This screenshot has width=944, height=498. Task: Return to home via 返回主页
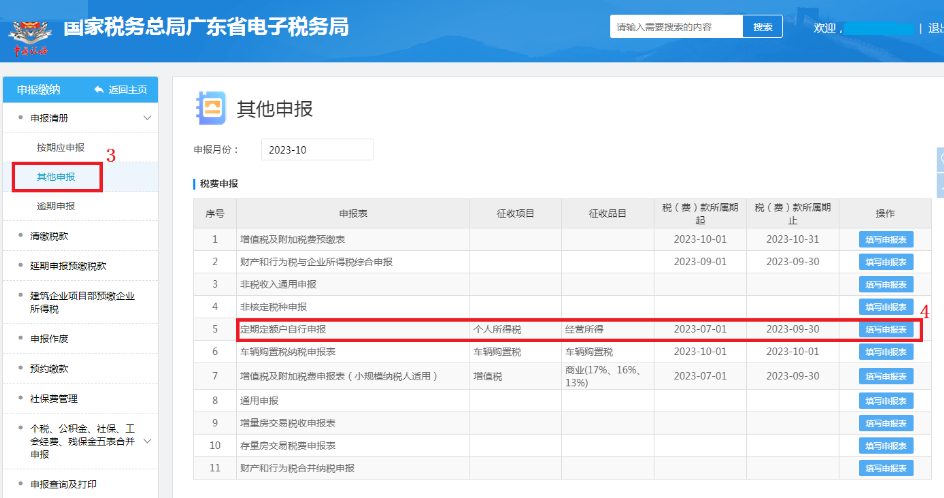click(x=128, y=90)
